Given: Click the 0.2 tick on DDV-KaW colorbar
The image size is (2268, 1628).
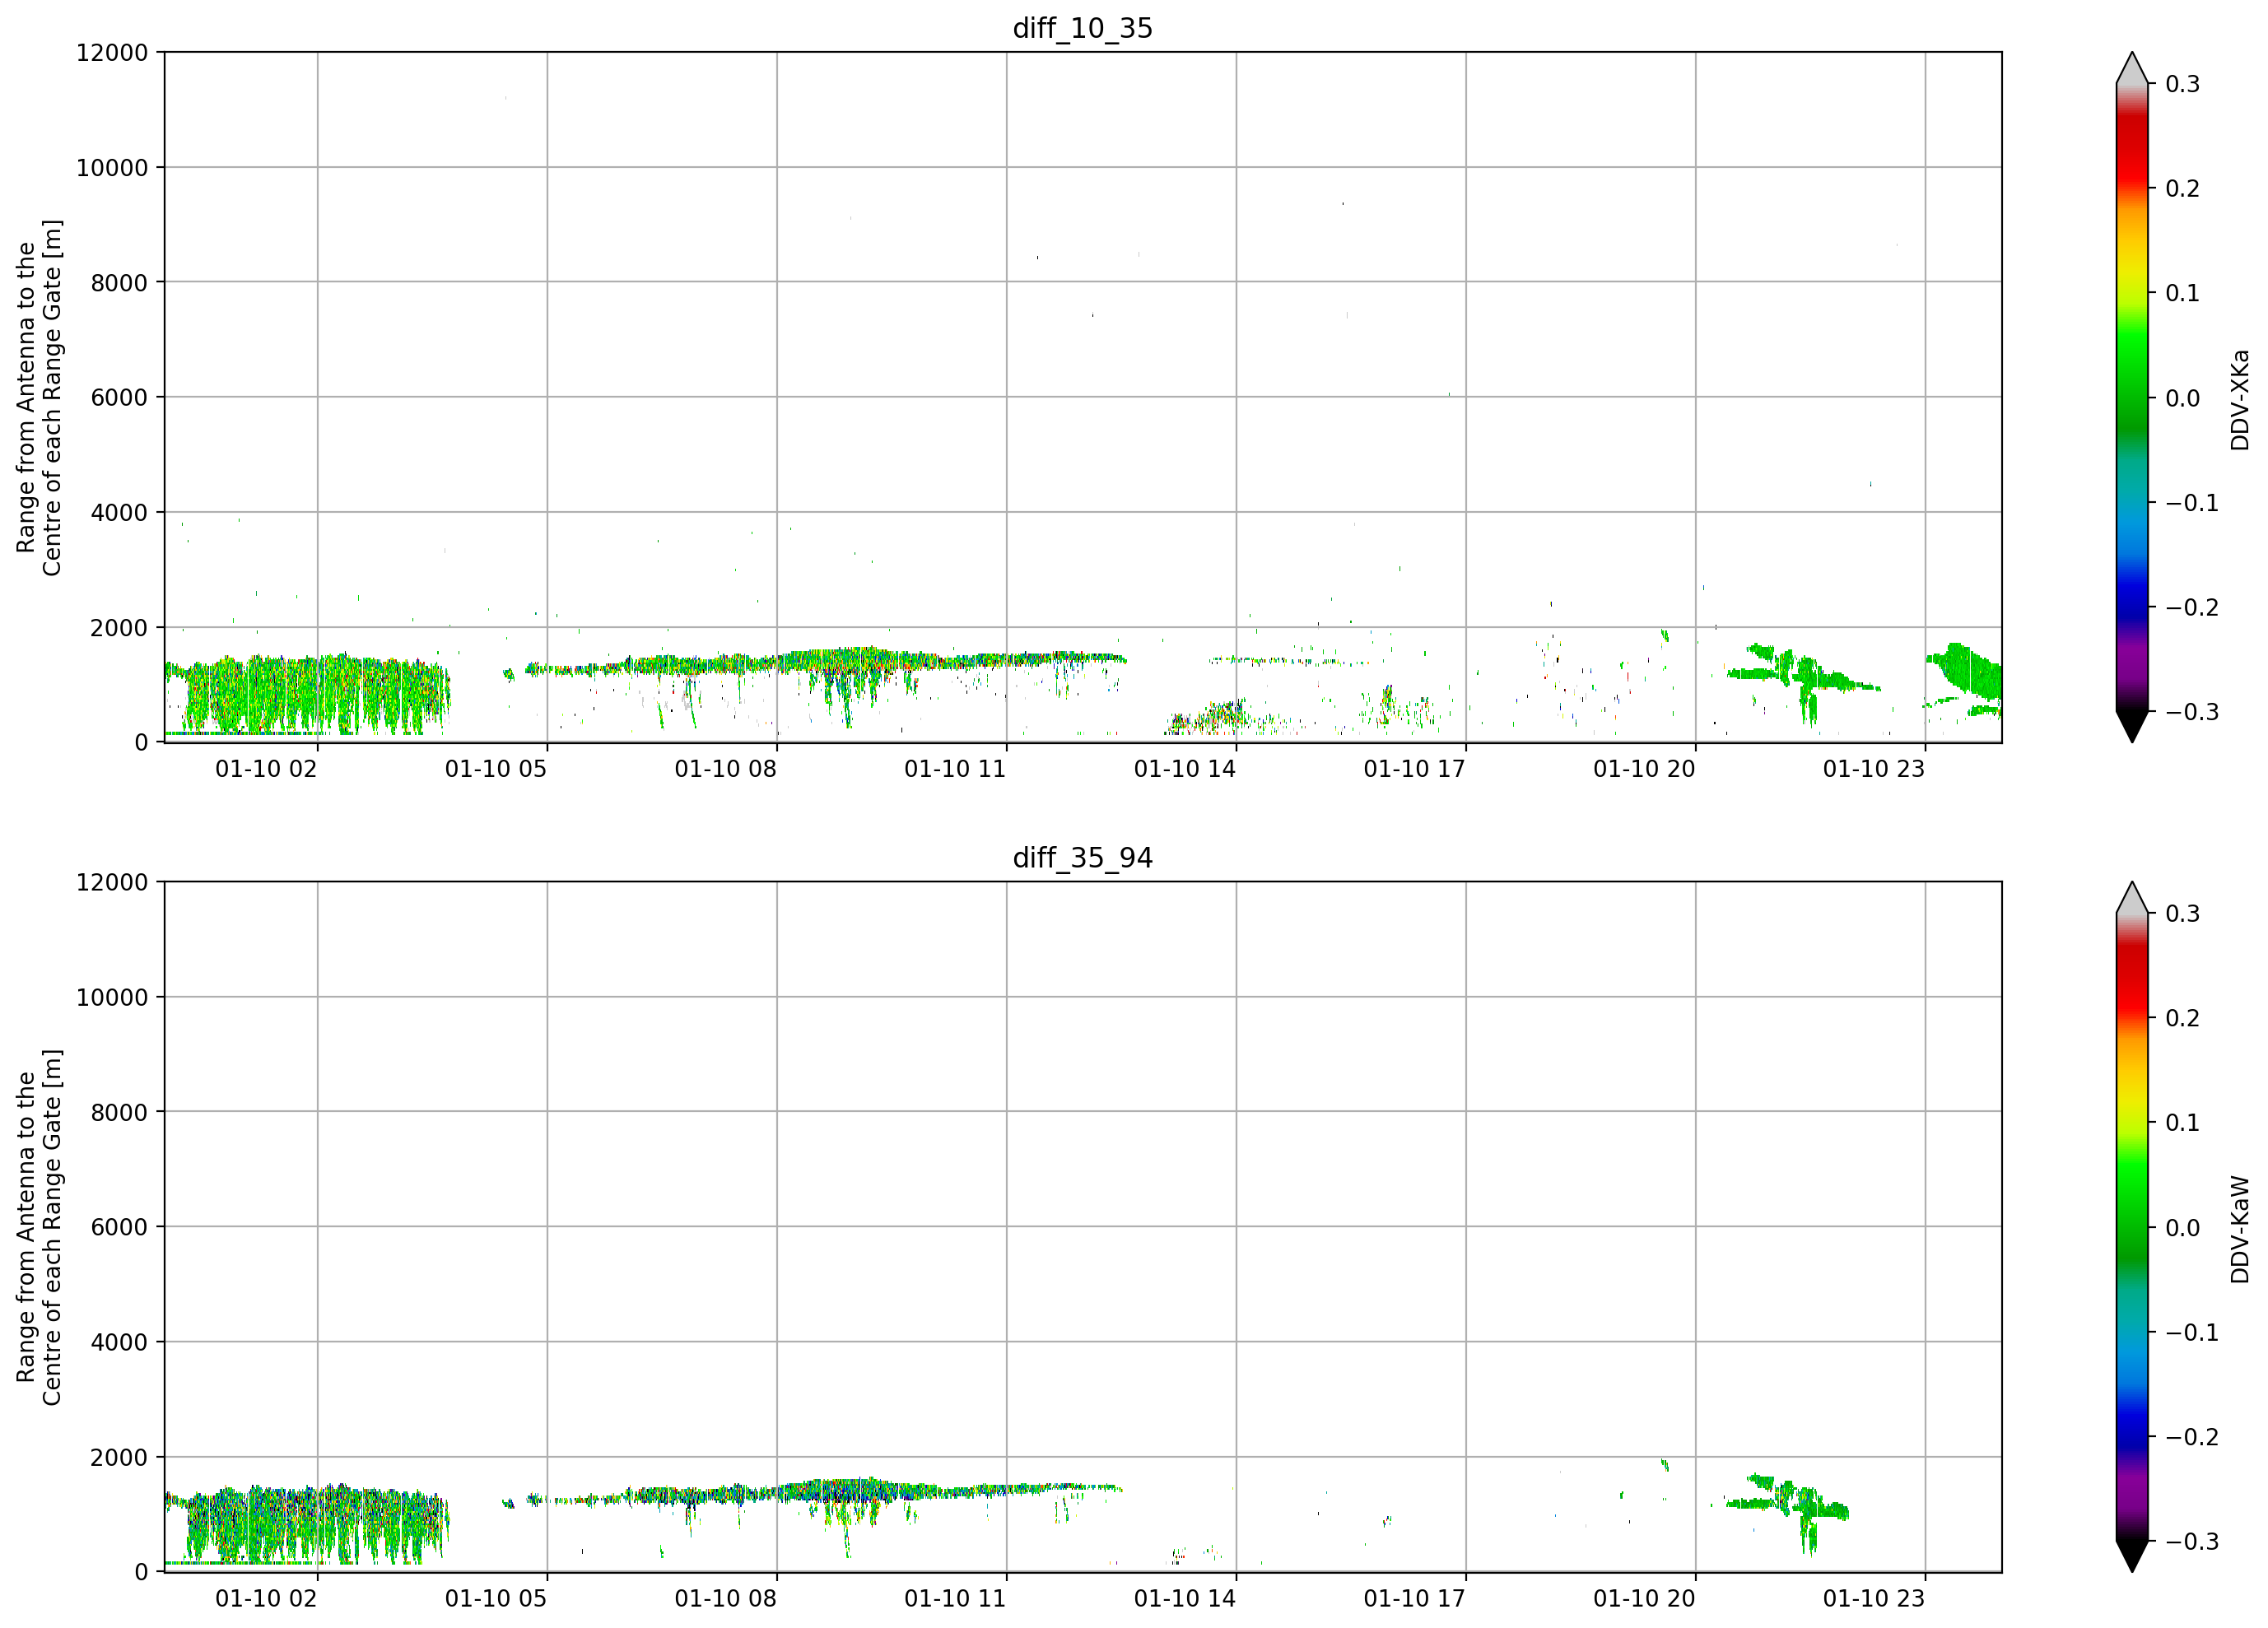Looking at the screenshot, I should (2183, 1018).
